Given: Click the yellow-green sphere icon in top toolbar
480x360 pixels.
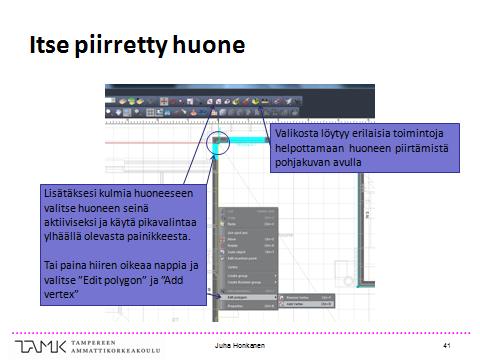Looking at the screenshot, I should pyautogui.click(x=255, y=101).
